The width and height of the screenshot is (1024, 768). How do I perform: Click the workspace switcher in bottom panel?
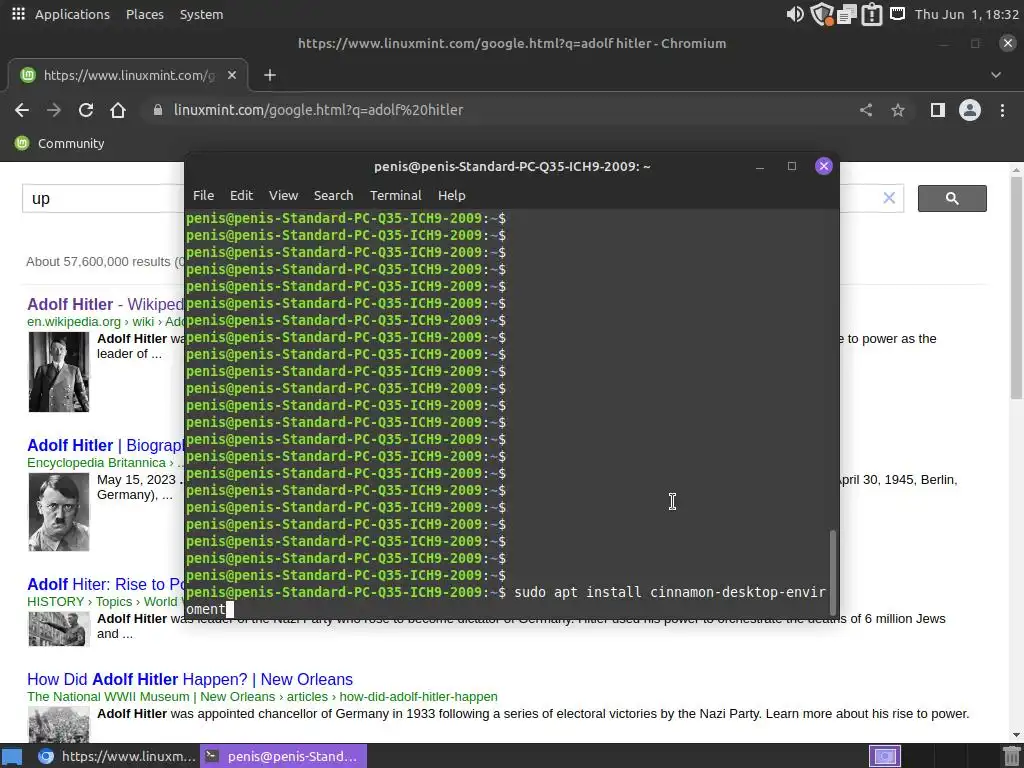coord(885,756)
